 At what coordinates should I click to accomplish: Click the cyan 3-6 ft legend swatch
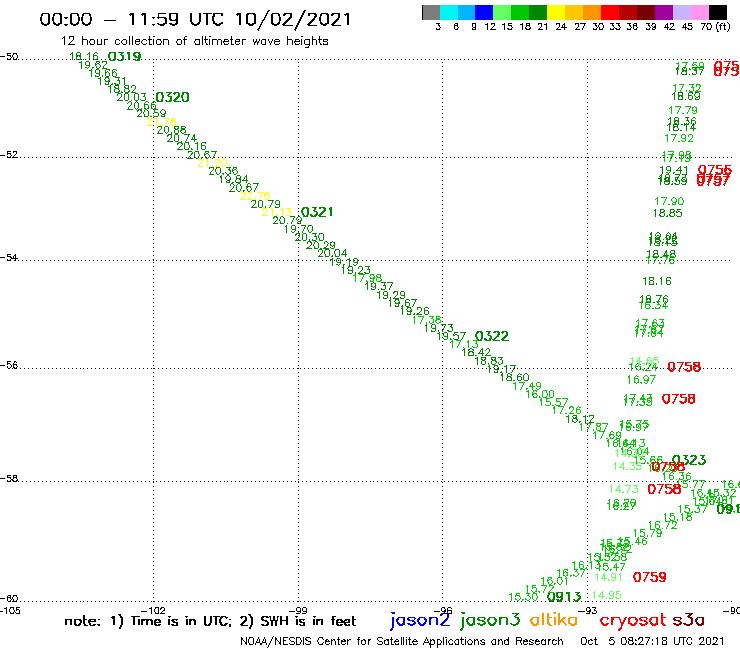click(x=449, y=12)
